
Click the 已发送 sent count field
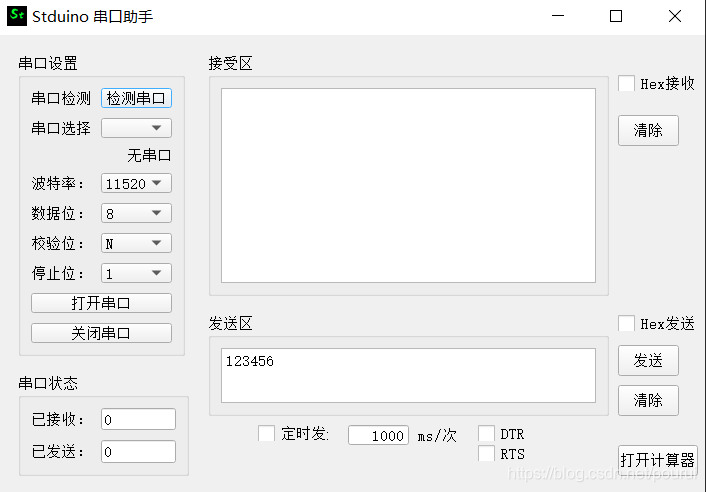tap(139, 451)
